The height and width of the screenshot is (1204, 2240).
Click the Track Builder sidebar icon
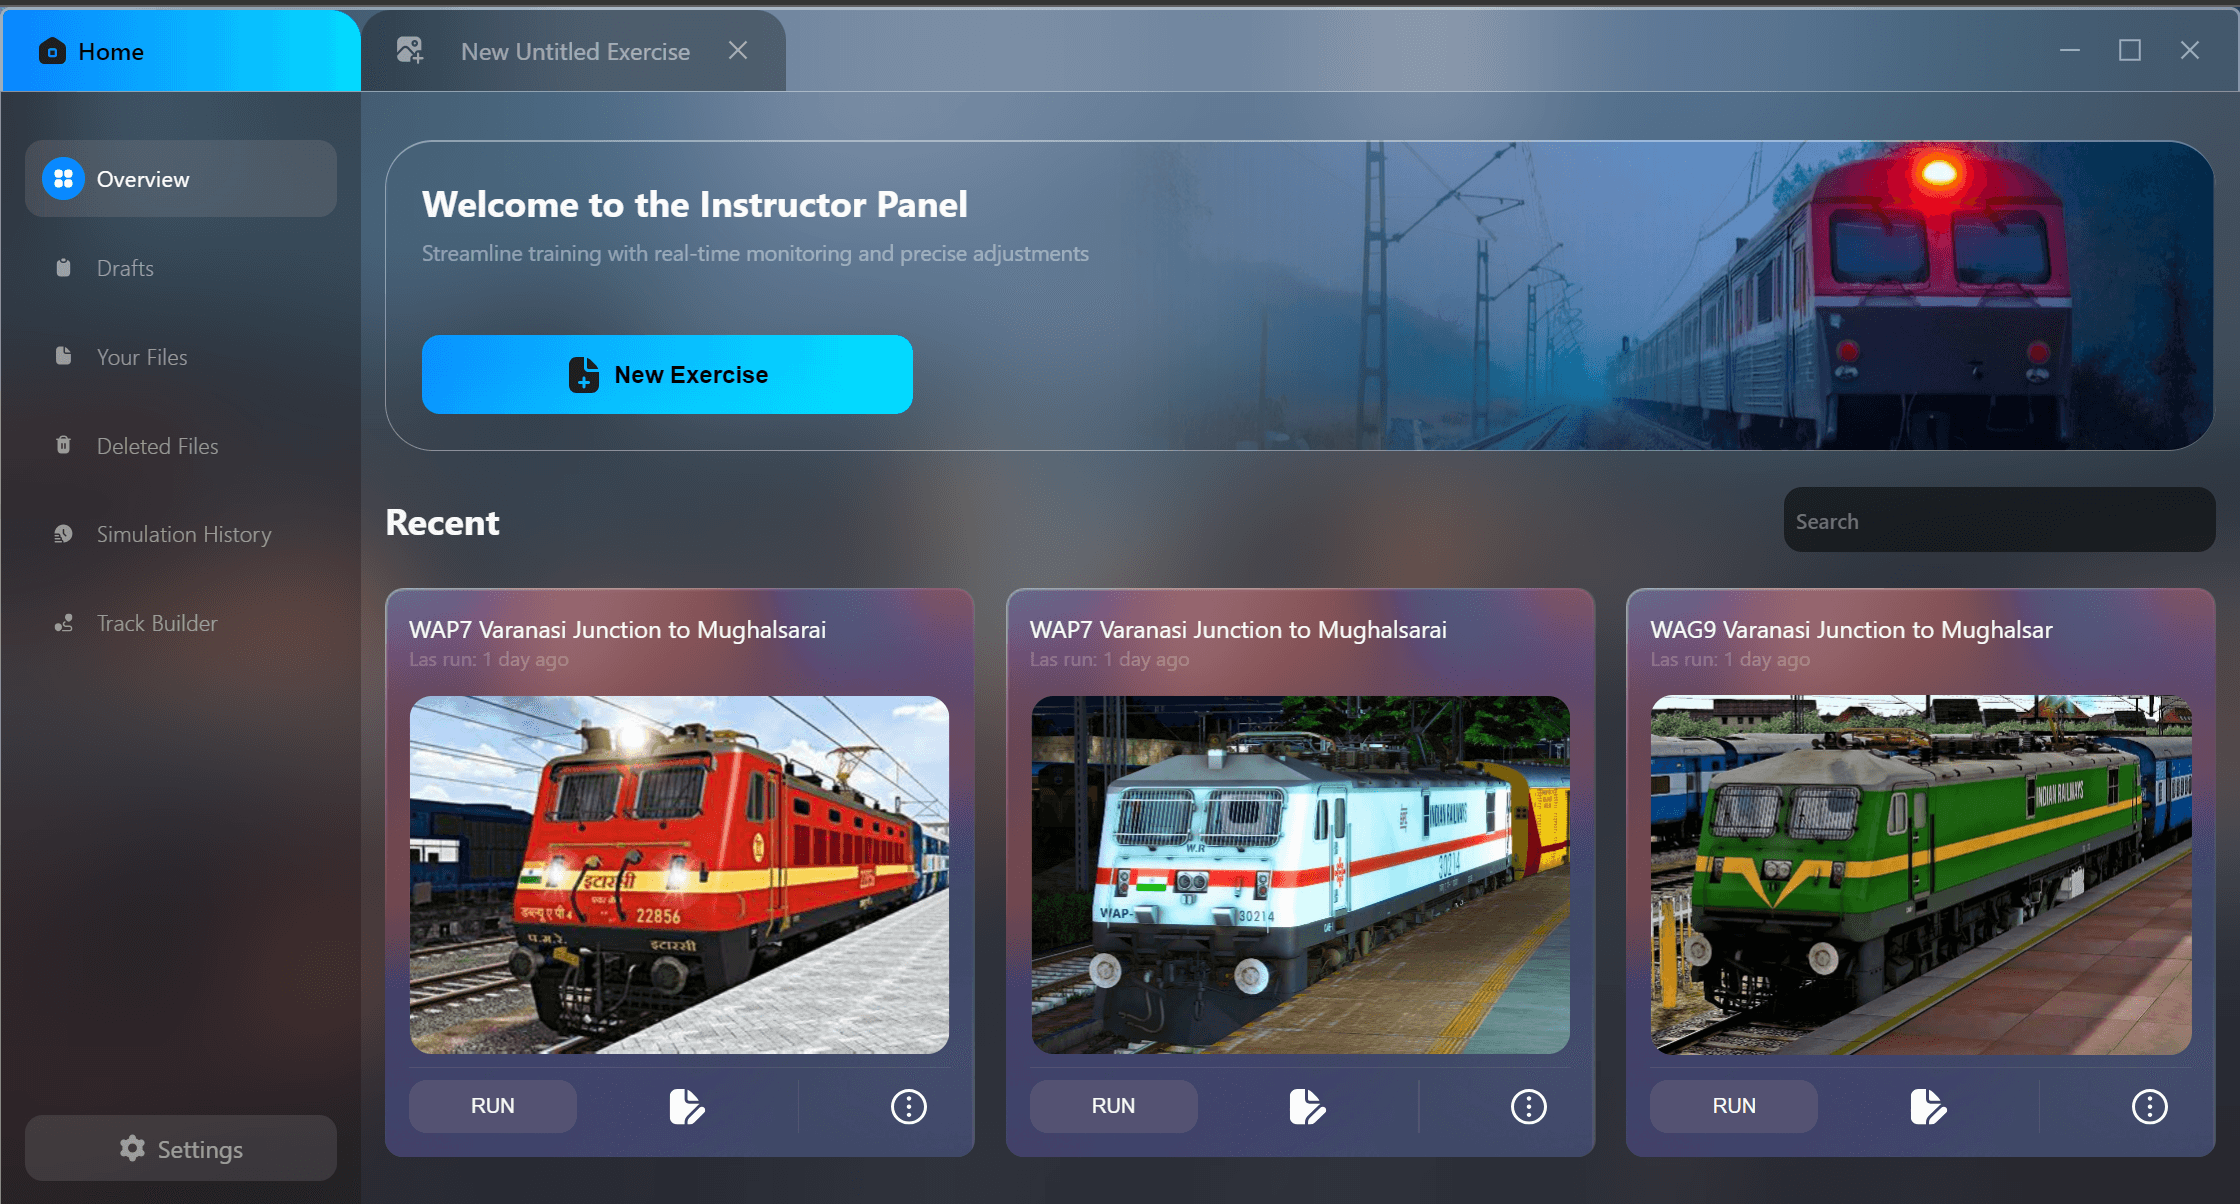(64, 623)
